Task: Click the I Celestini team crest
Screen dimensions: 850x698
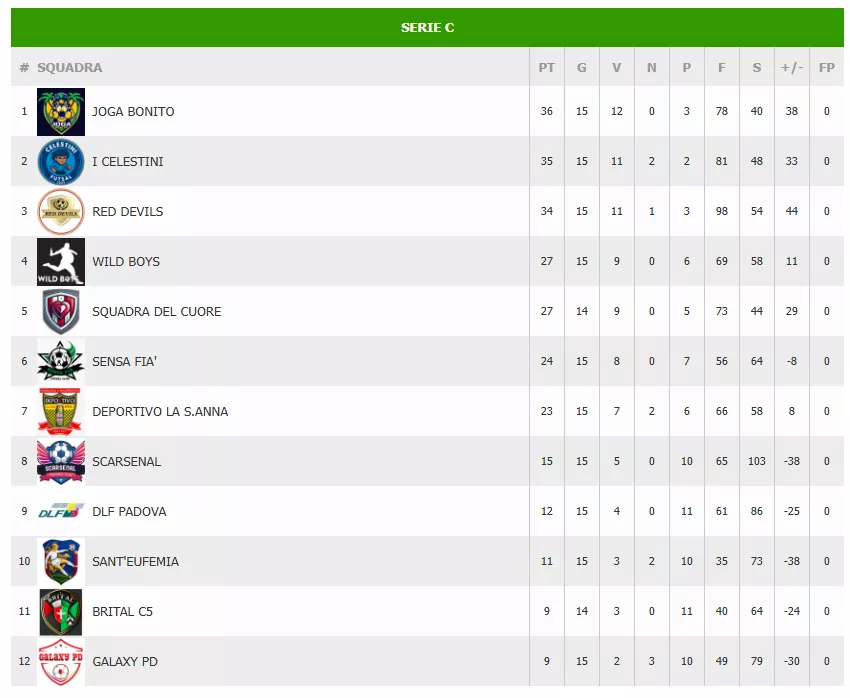Action: click(x=61, y=161)
